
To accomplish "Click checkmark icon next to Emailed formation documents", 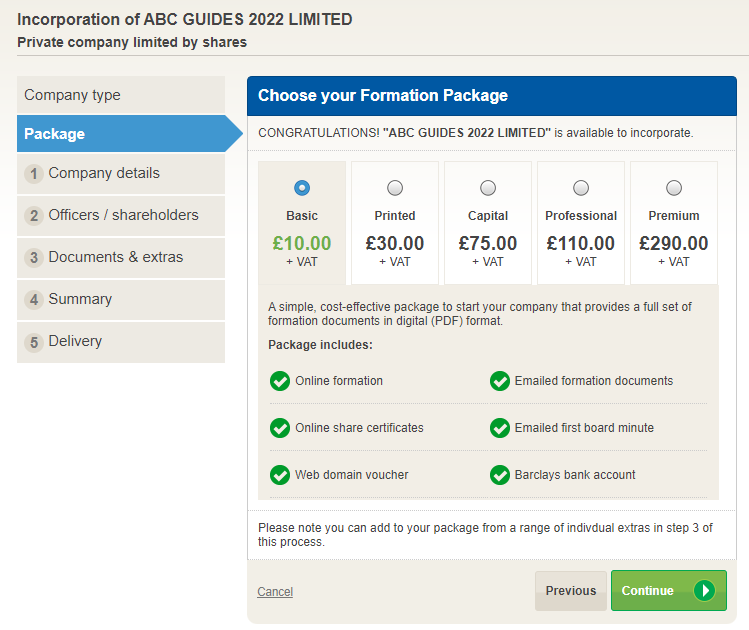I will pos(500,381).
